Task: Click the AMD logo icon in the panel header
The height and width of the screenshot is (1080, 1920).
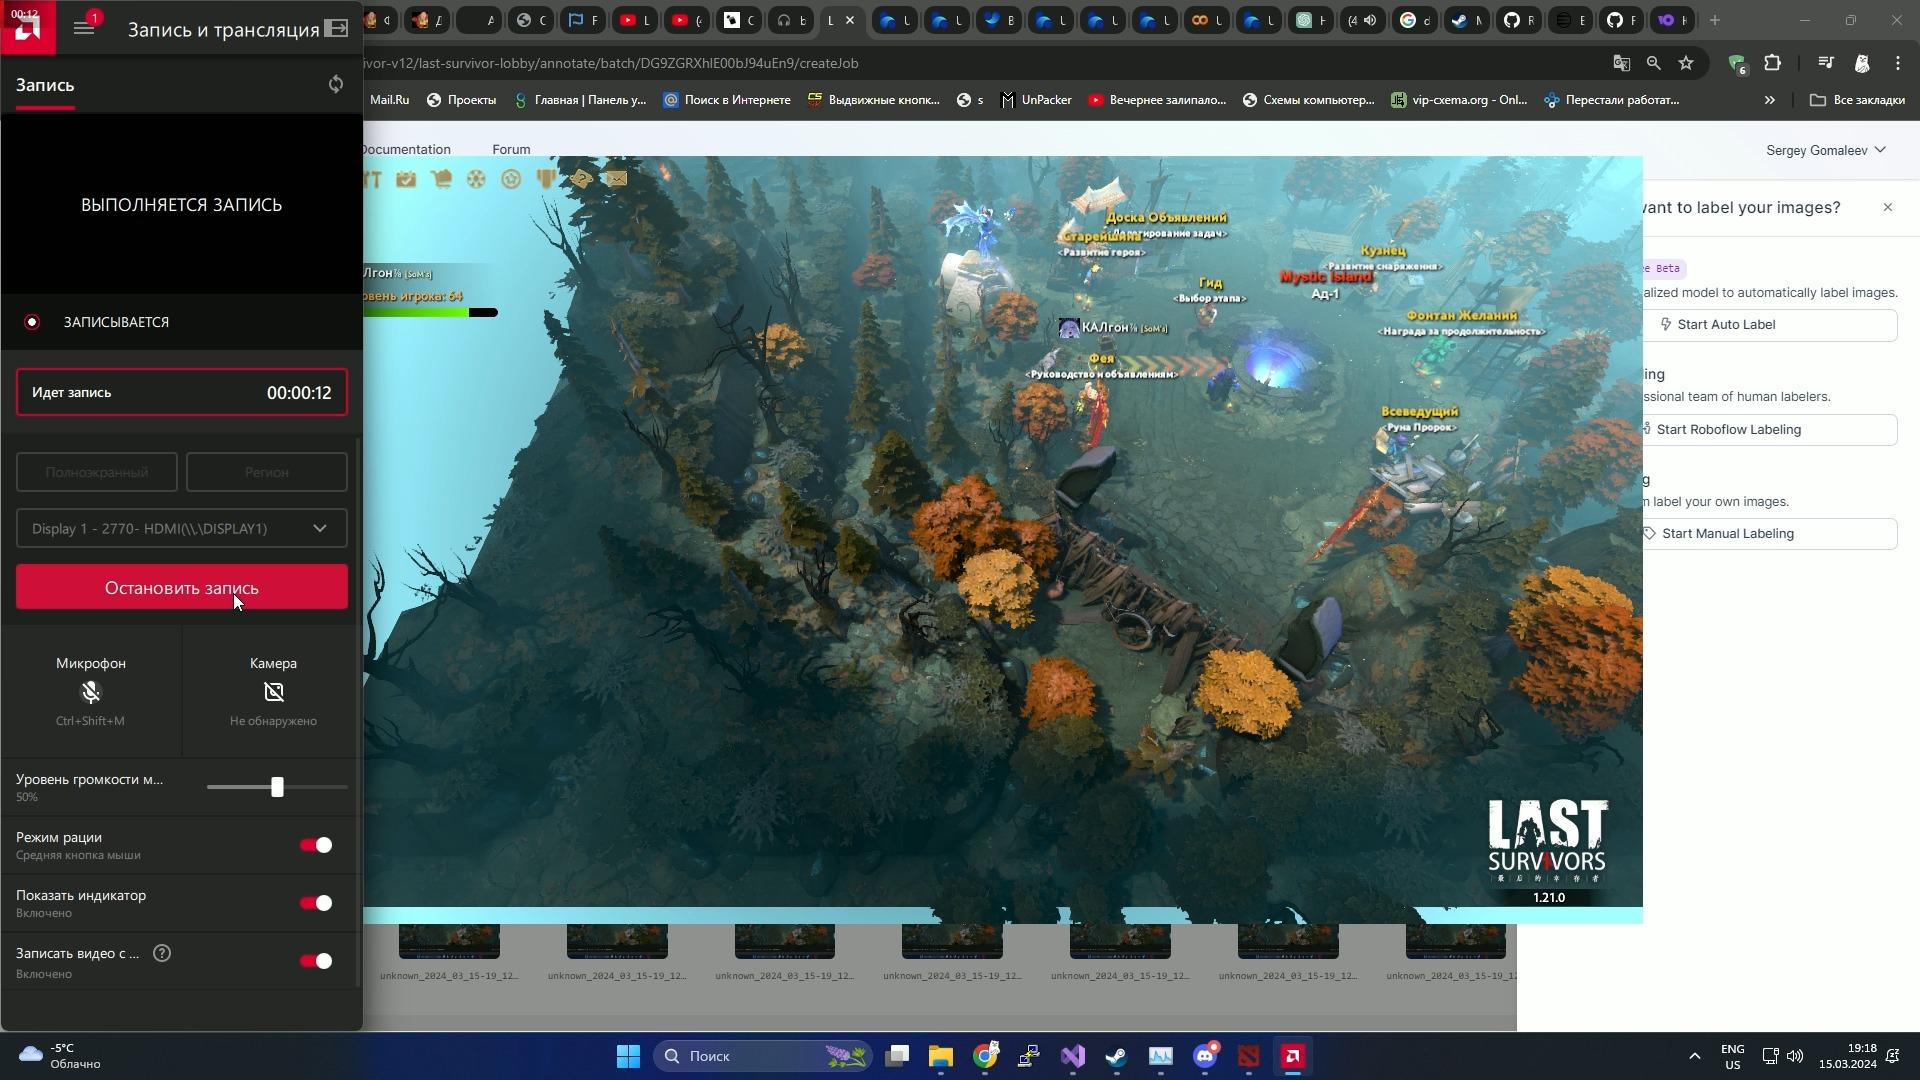Action: [x=27, y=28]
